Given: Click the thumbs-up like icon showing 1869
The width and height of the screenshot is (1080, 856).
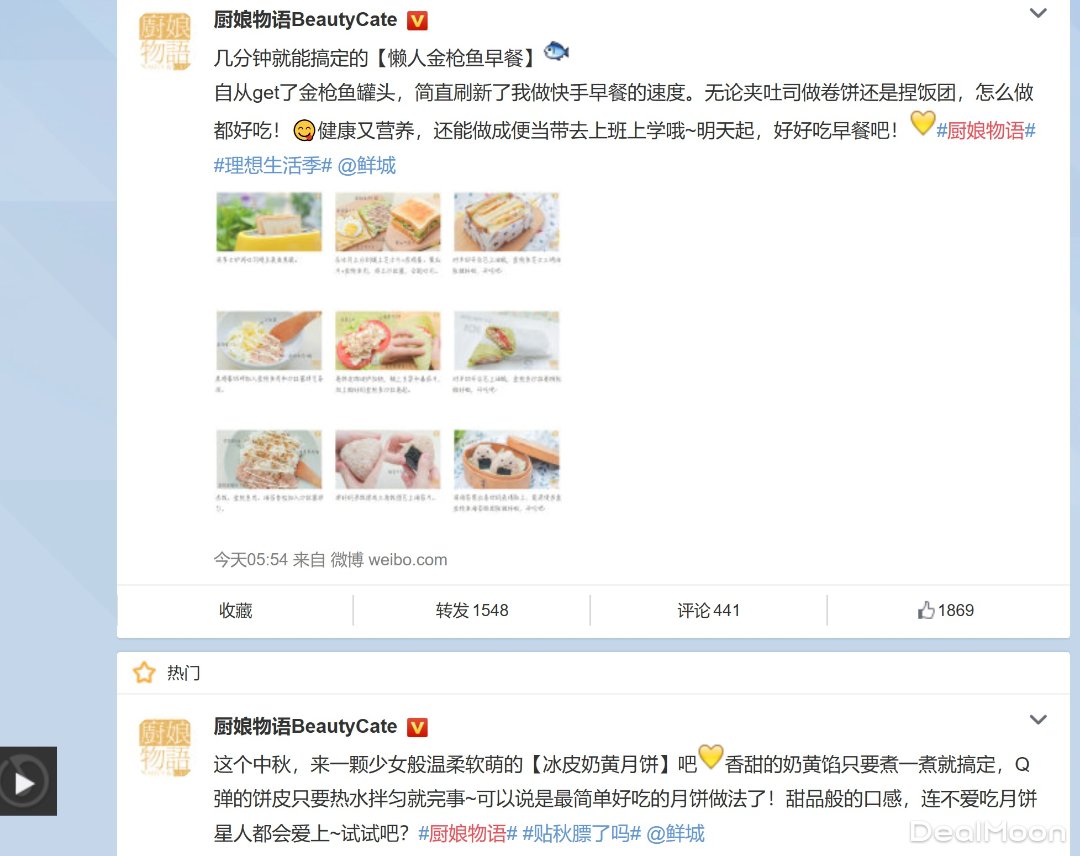Looking at the screenshot, I should (x=926, y=610).
